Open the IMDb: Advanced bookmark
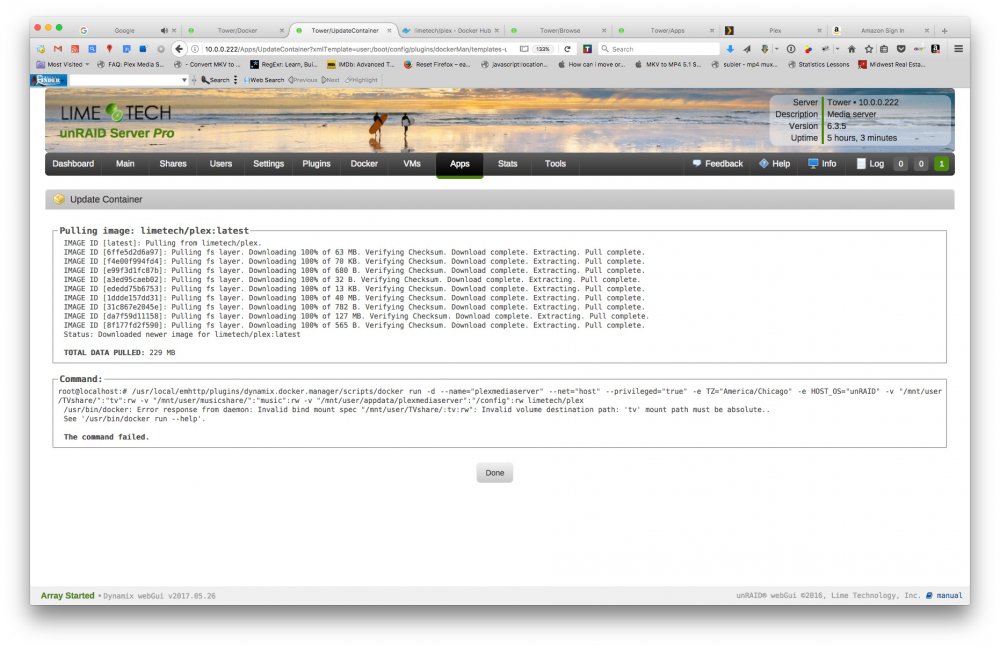1000x648 pixels. point(360,64)
